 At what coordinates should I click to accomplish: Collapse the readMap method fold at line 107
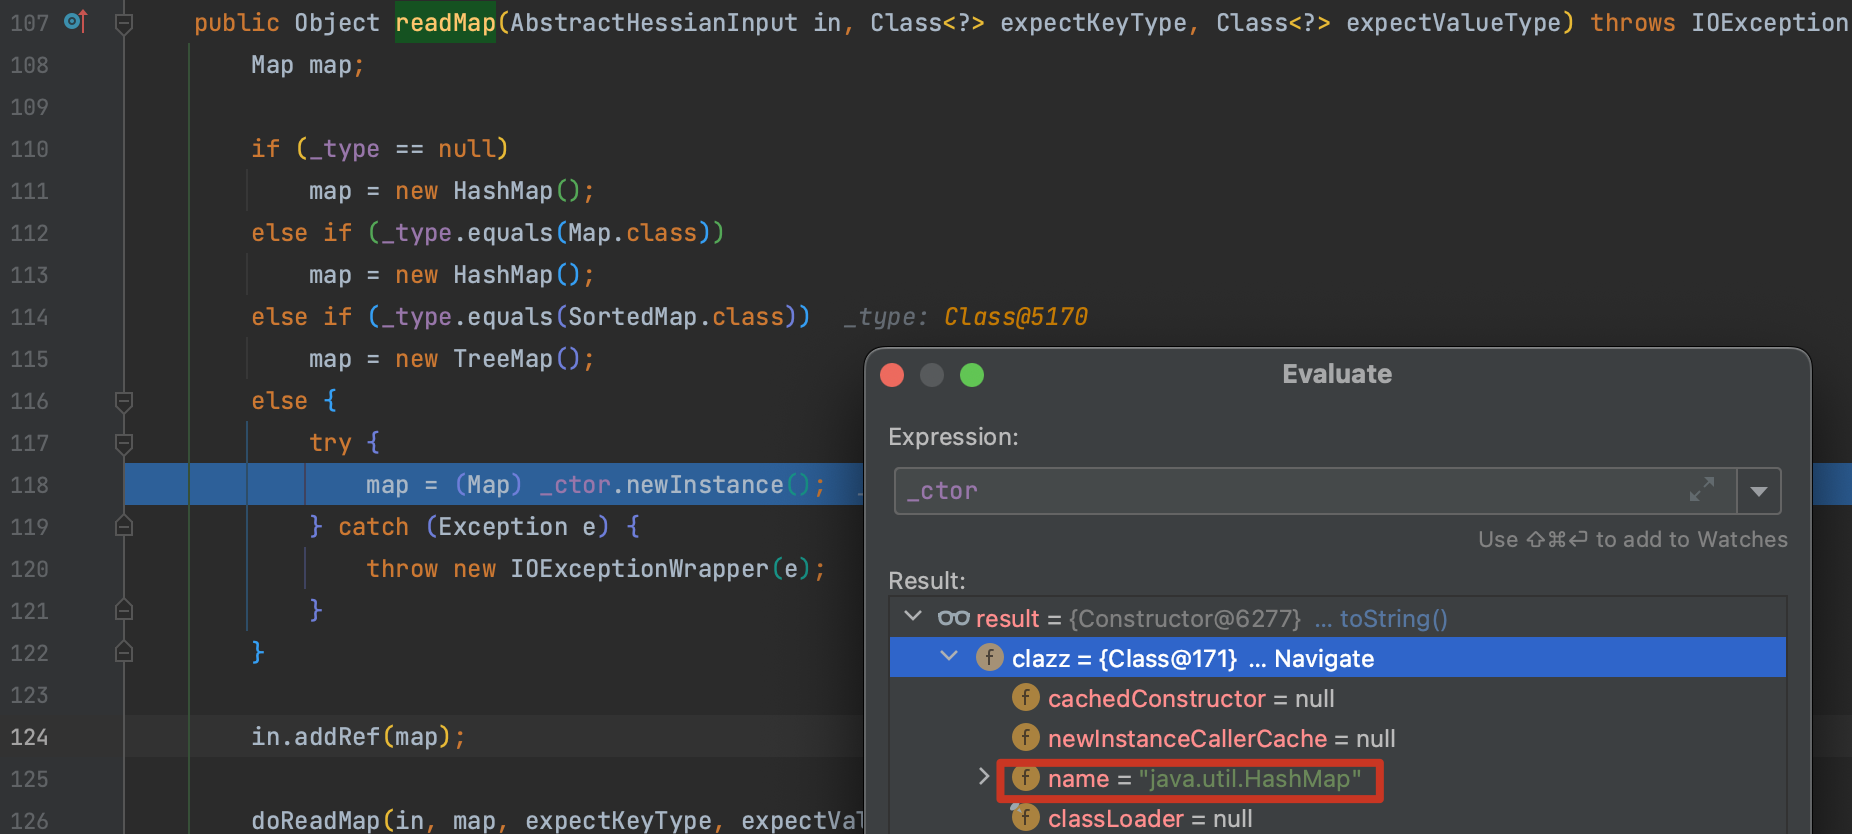(124, 23)
